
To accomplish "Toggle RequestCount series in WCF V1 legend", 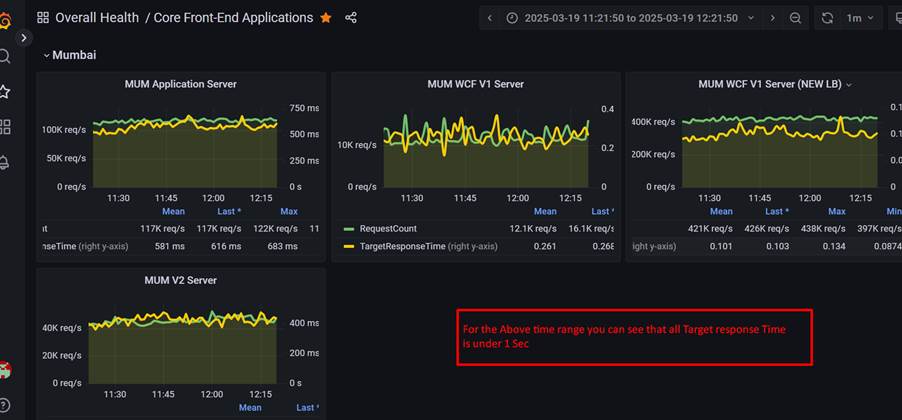I will (x=388, y=228).
